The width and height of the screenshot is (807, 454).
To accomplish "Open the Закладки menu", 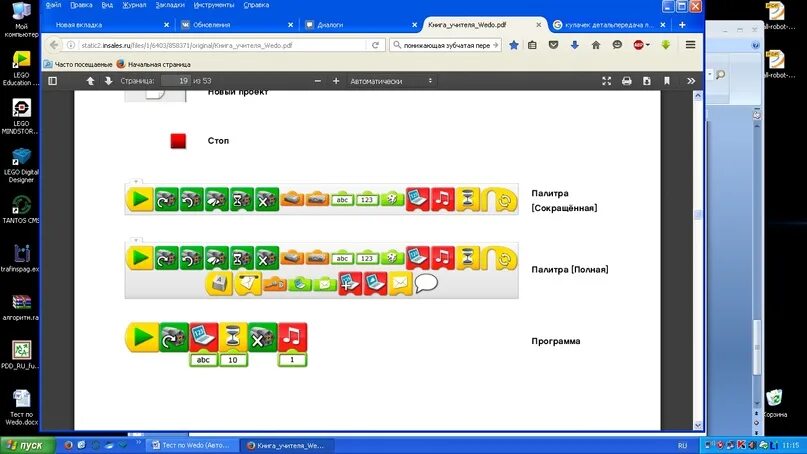I will [170, 5].
